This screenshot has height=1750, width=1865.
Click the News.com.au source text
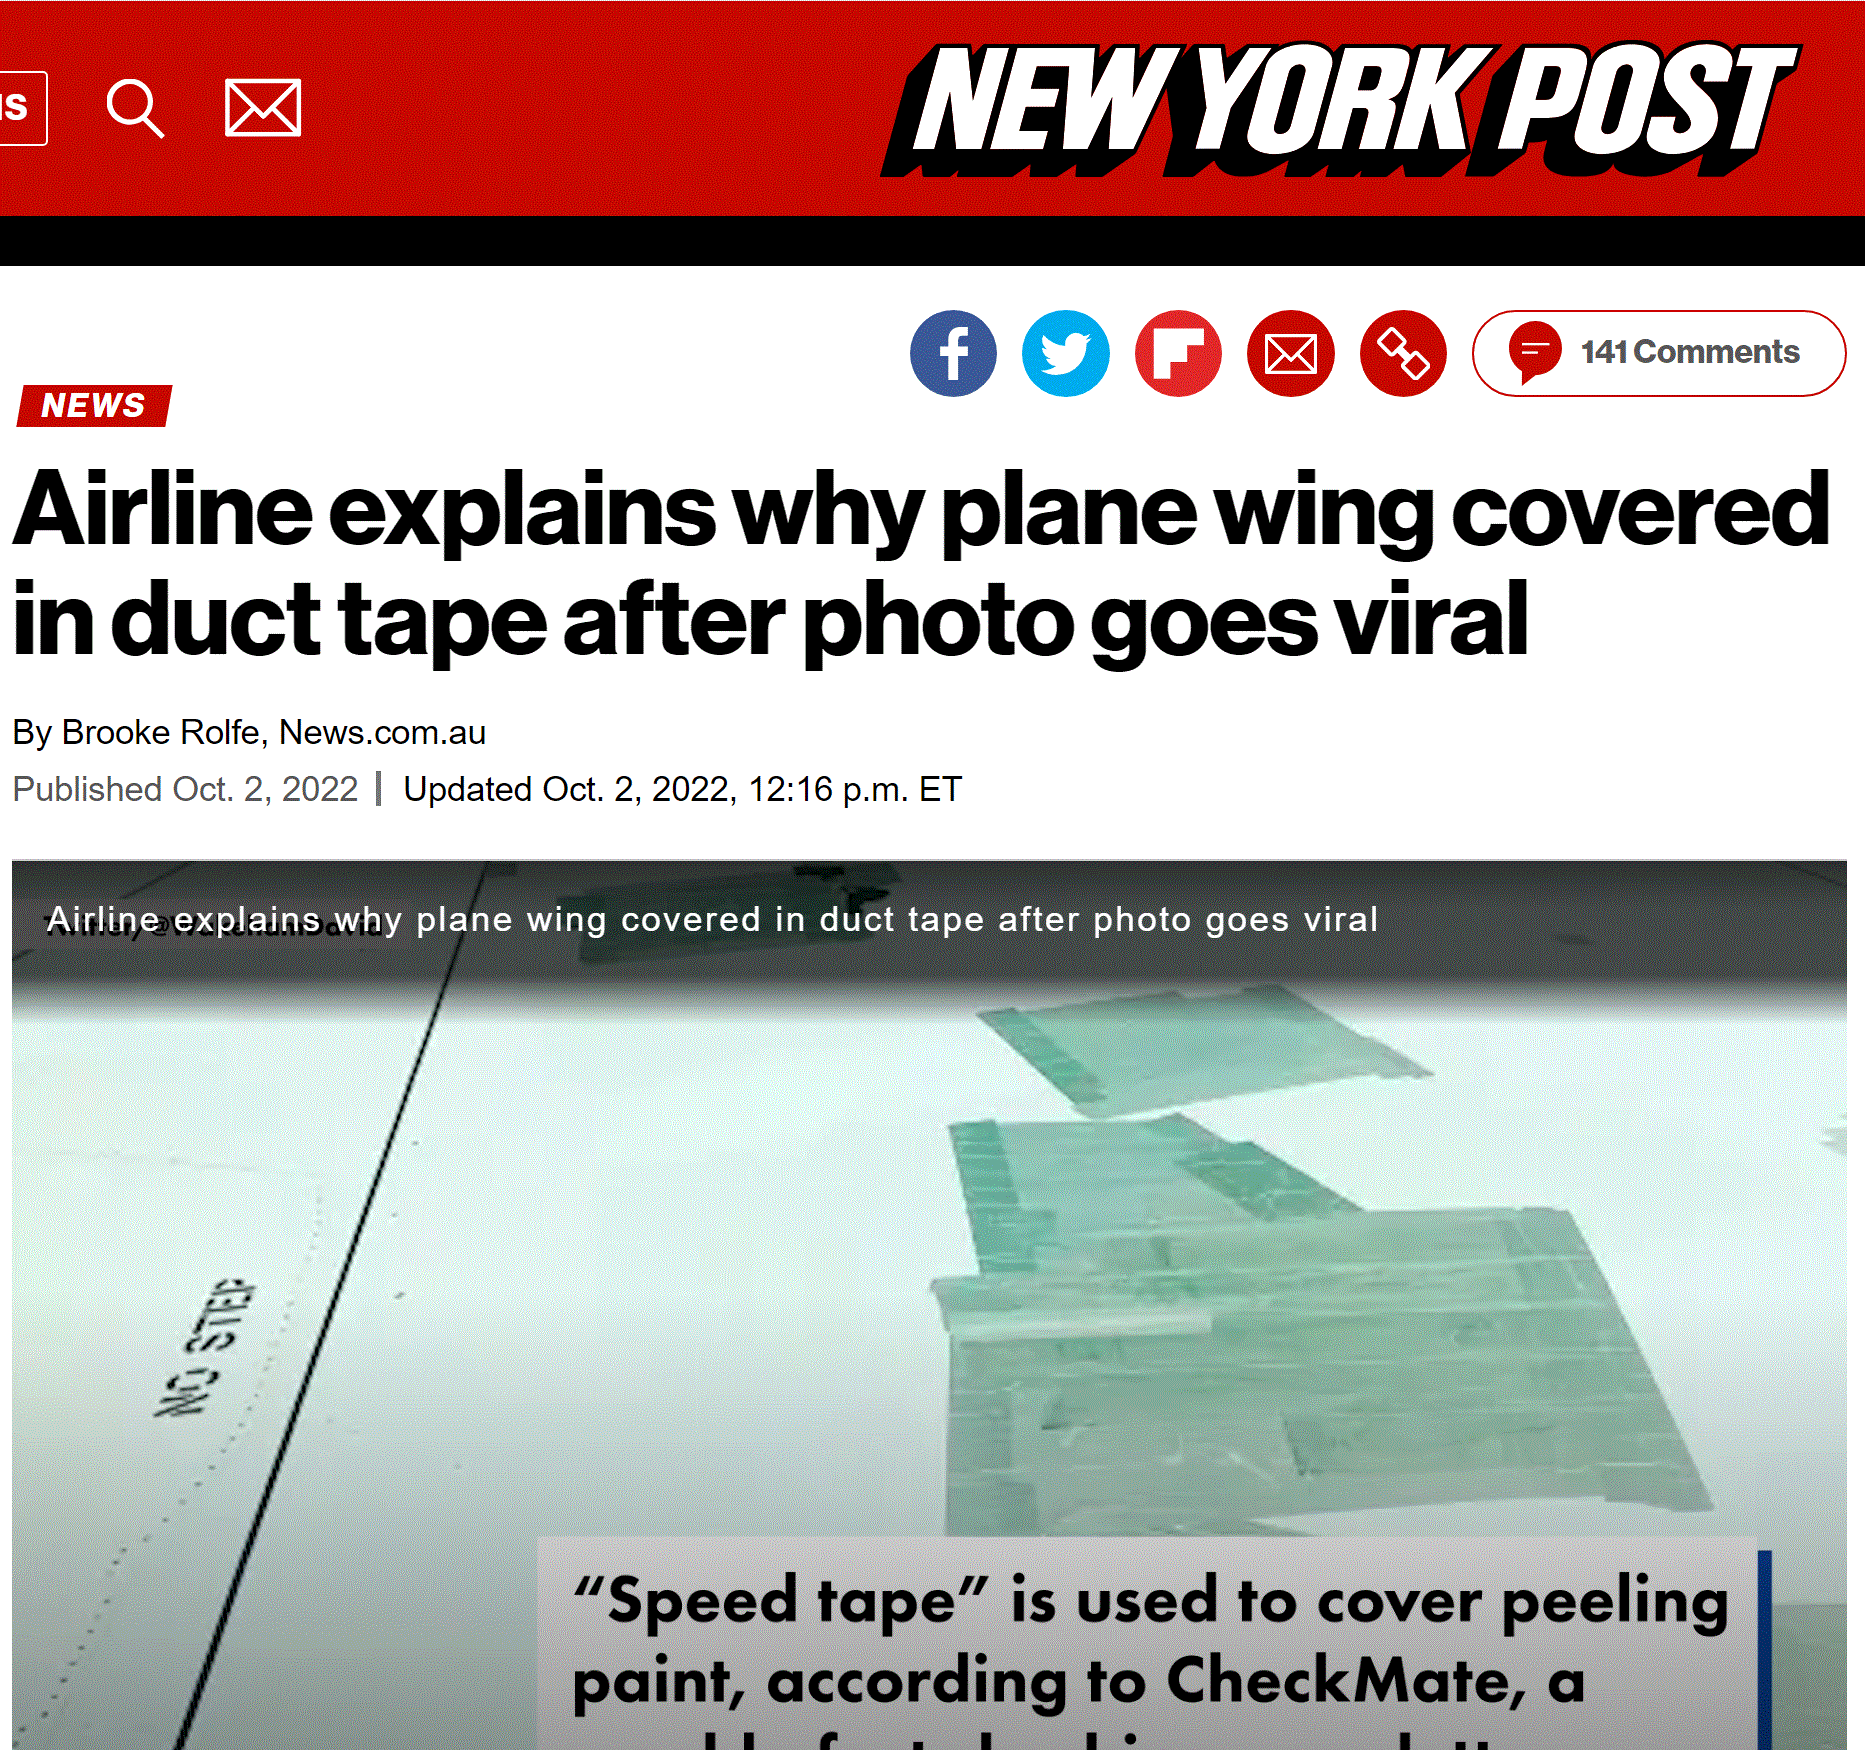pyautogui.click(x=382, y=732)
